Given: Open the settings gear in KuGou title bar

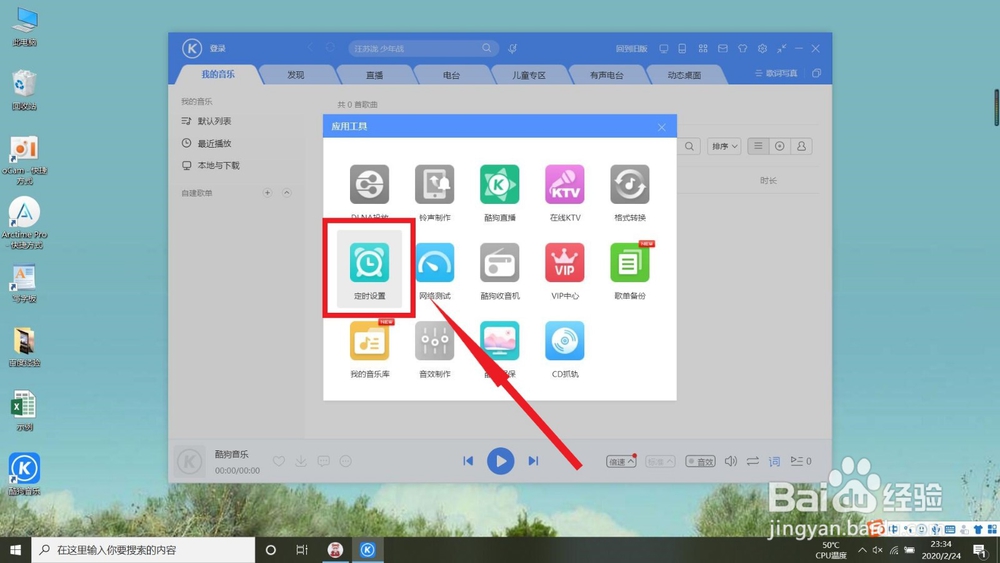Looking at the screenshot, I should [762, 48].
